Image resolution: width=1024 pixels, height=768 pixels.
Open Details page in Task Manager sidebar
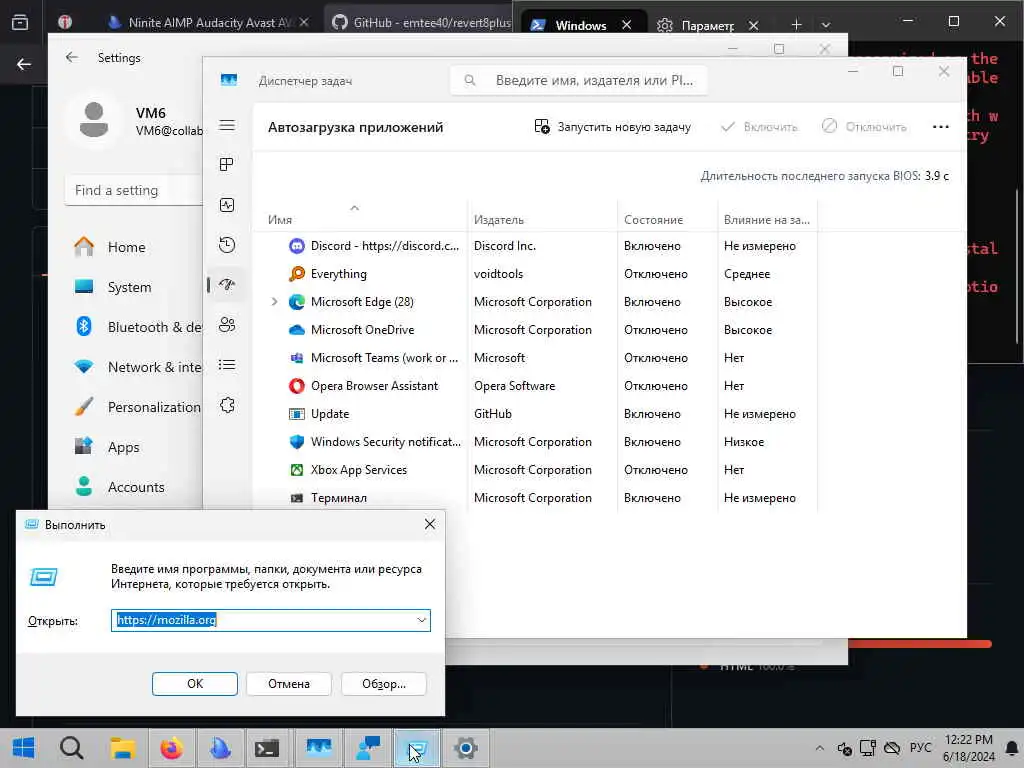pos(227,364)
